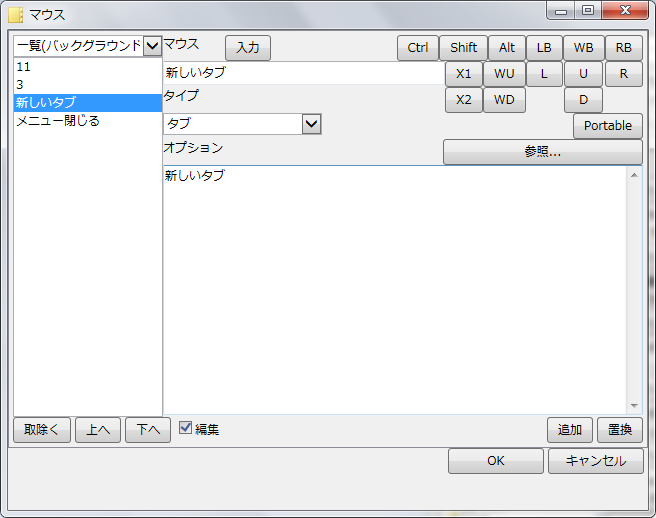The image size is (656, 518).
Task: Select the メニュー閉じる list entry
Action: pos(88,121)
